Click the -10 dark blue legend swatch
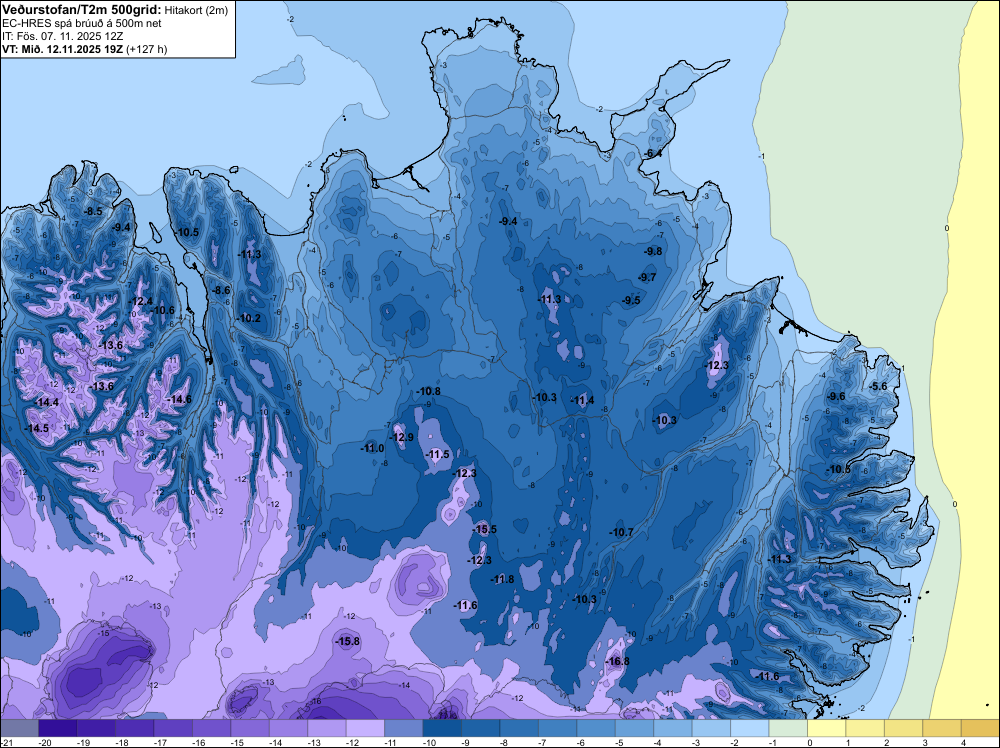Viewport: 1000px width, 748px height. [442, 728]
